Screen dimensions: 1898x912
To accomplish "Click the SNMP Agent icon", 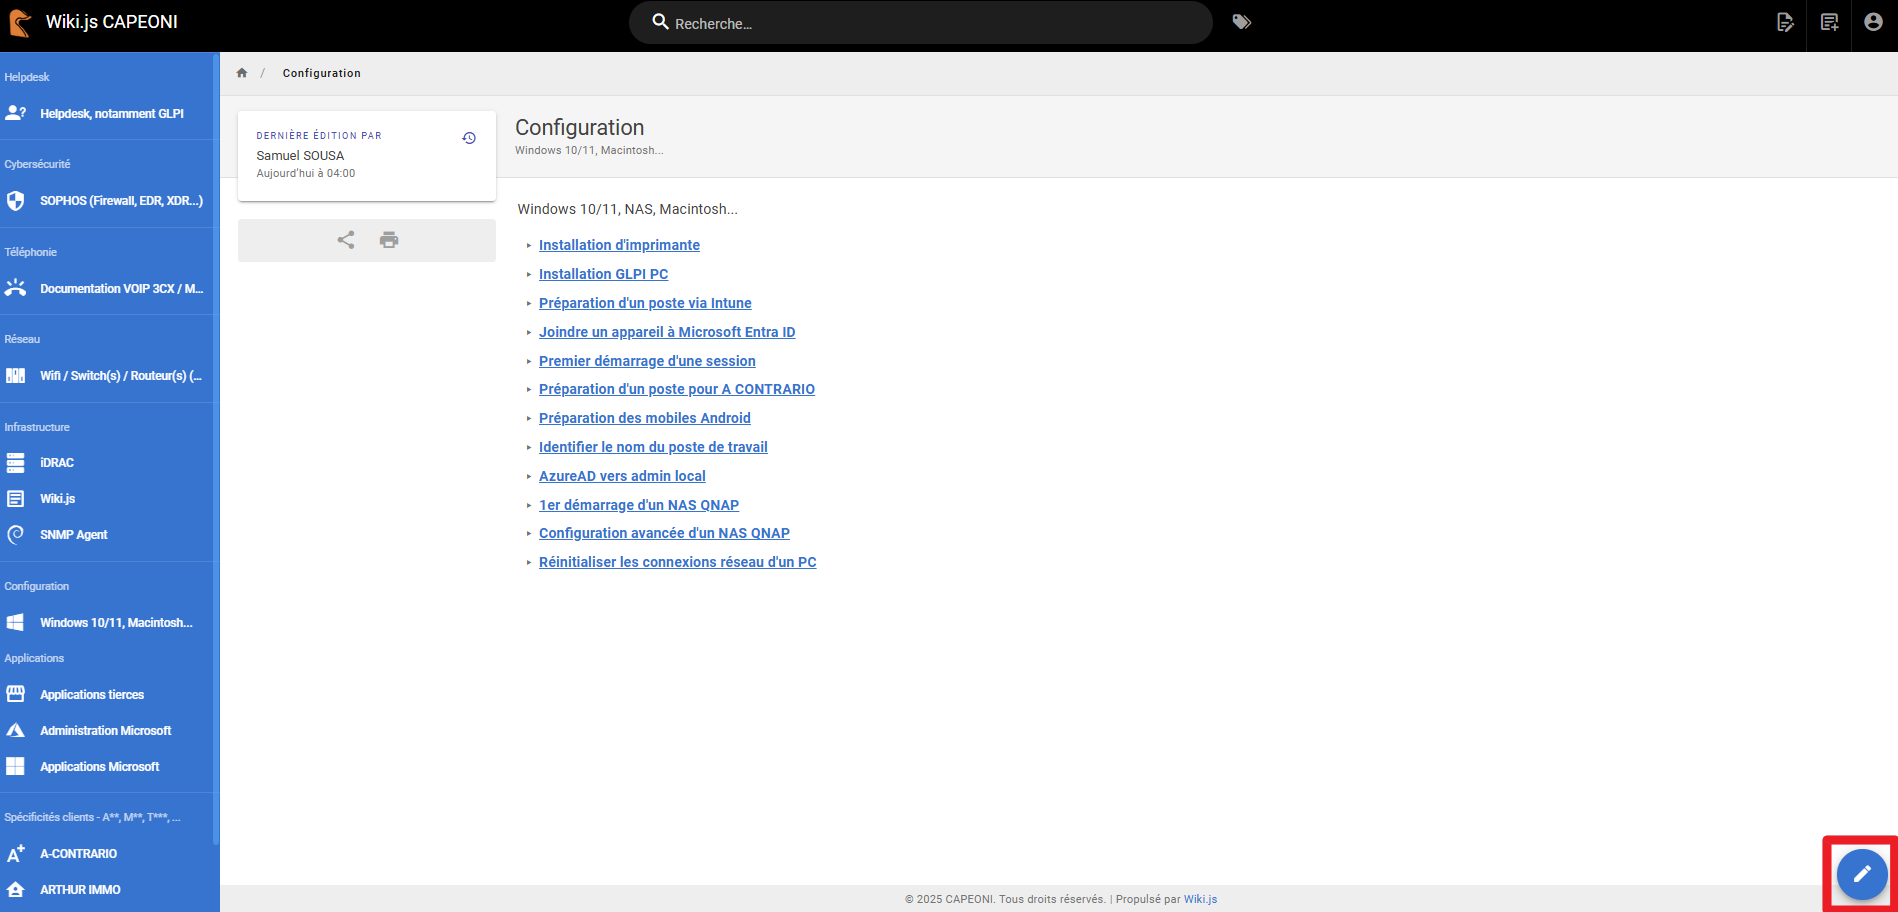I will (x=15, y=535).
